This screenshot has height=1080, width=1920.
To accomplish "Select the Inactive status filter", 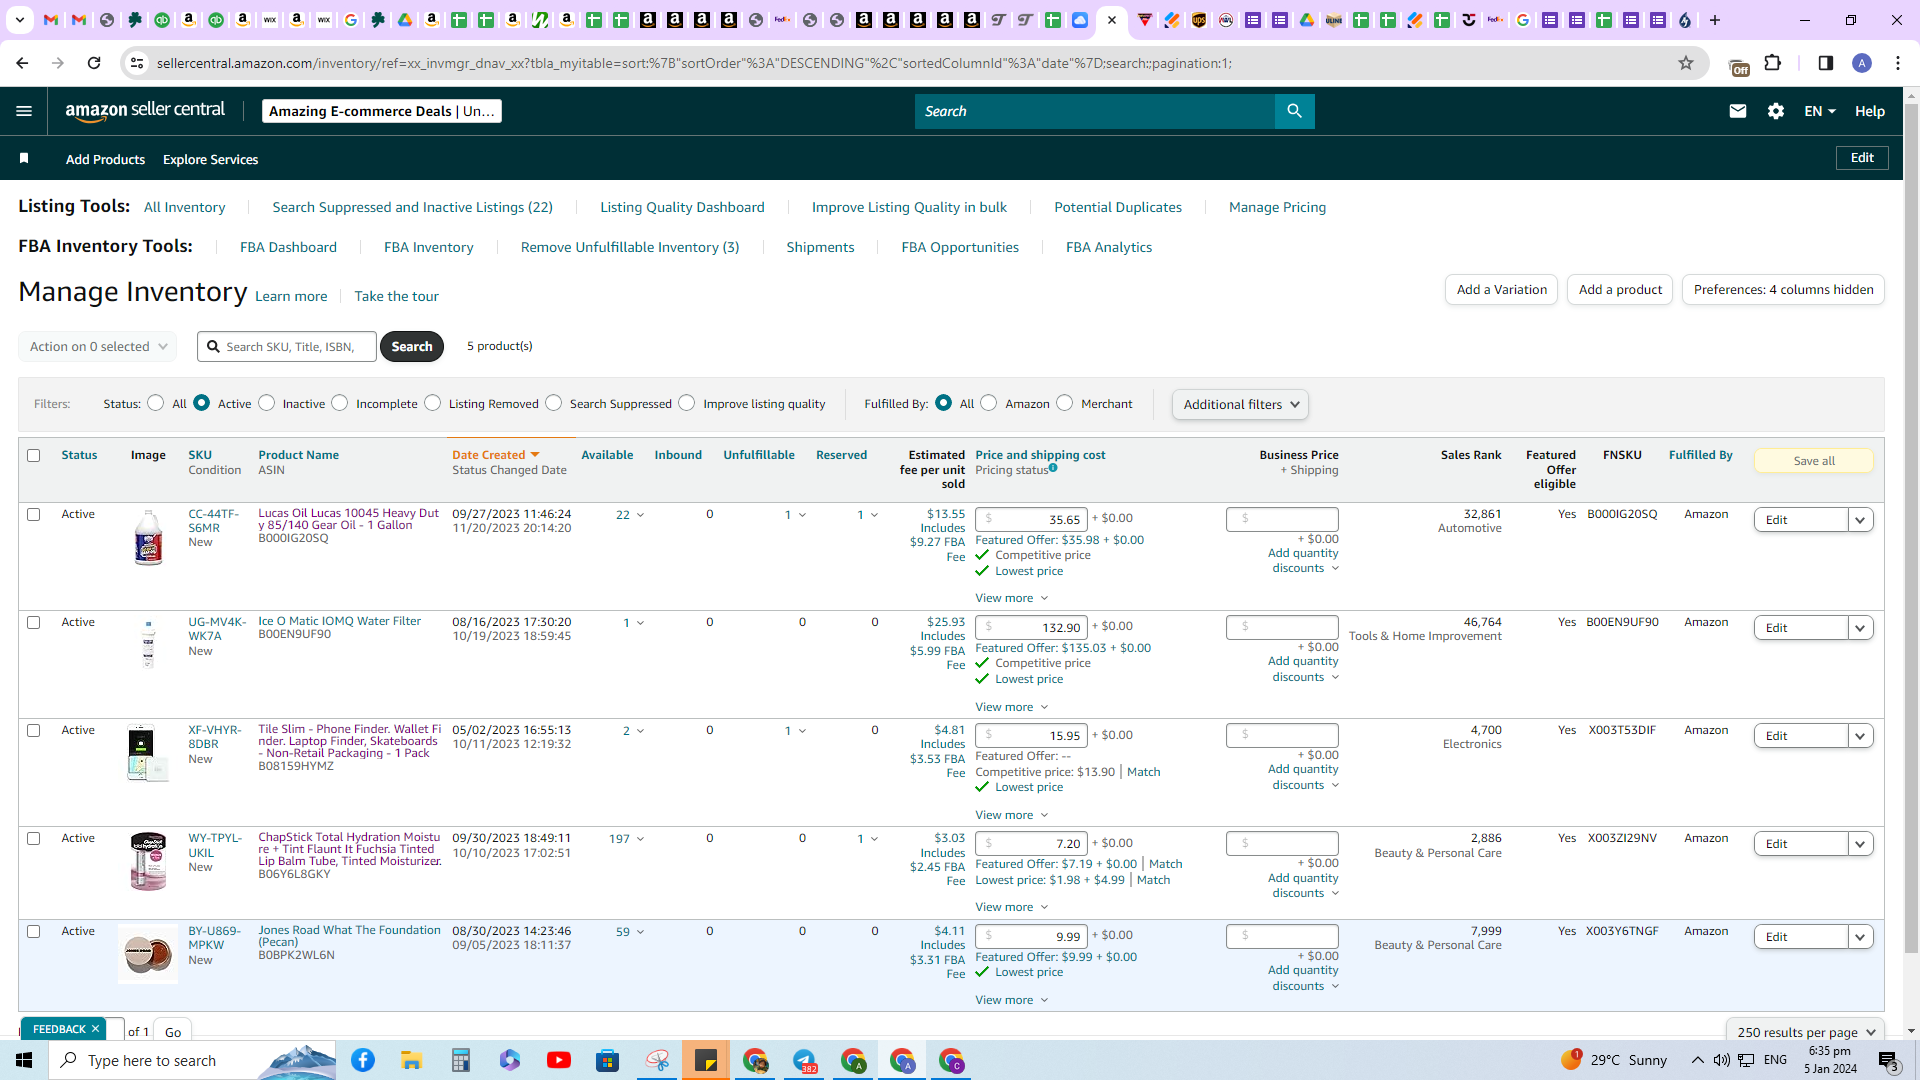I will (266, 403).
